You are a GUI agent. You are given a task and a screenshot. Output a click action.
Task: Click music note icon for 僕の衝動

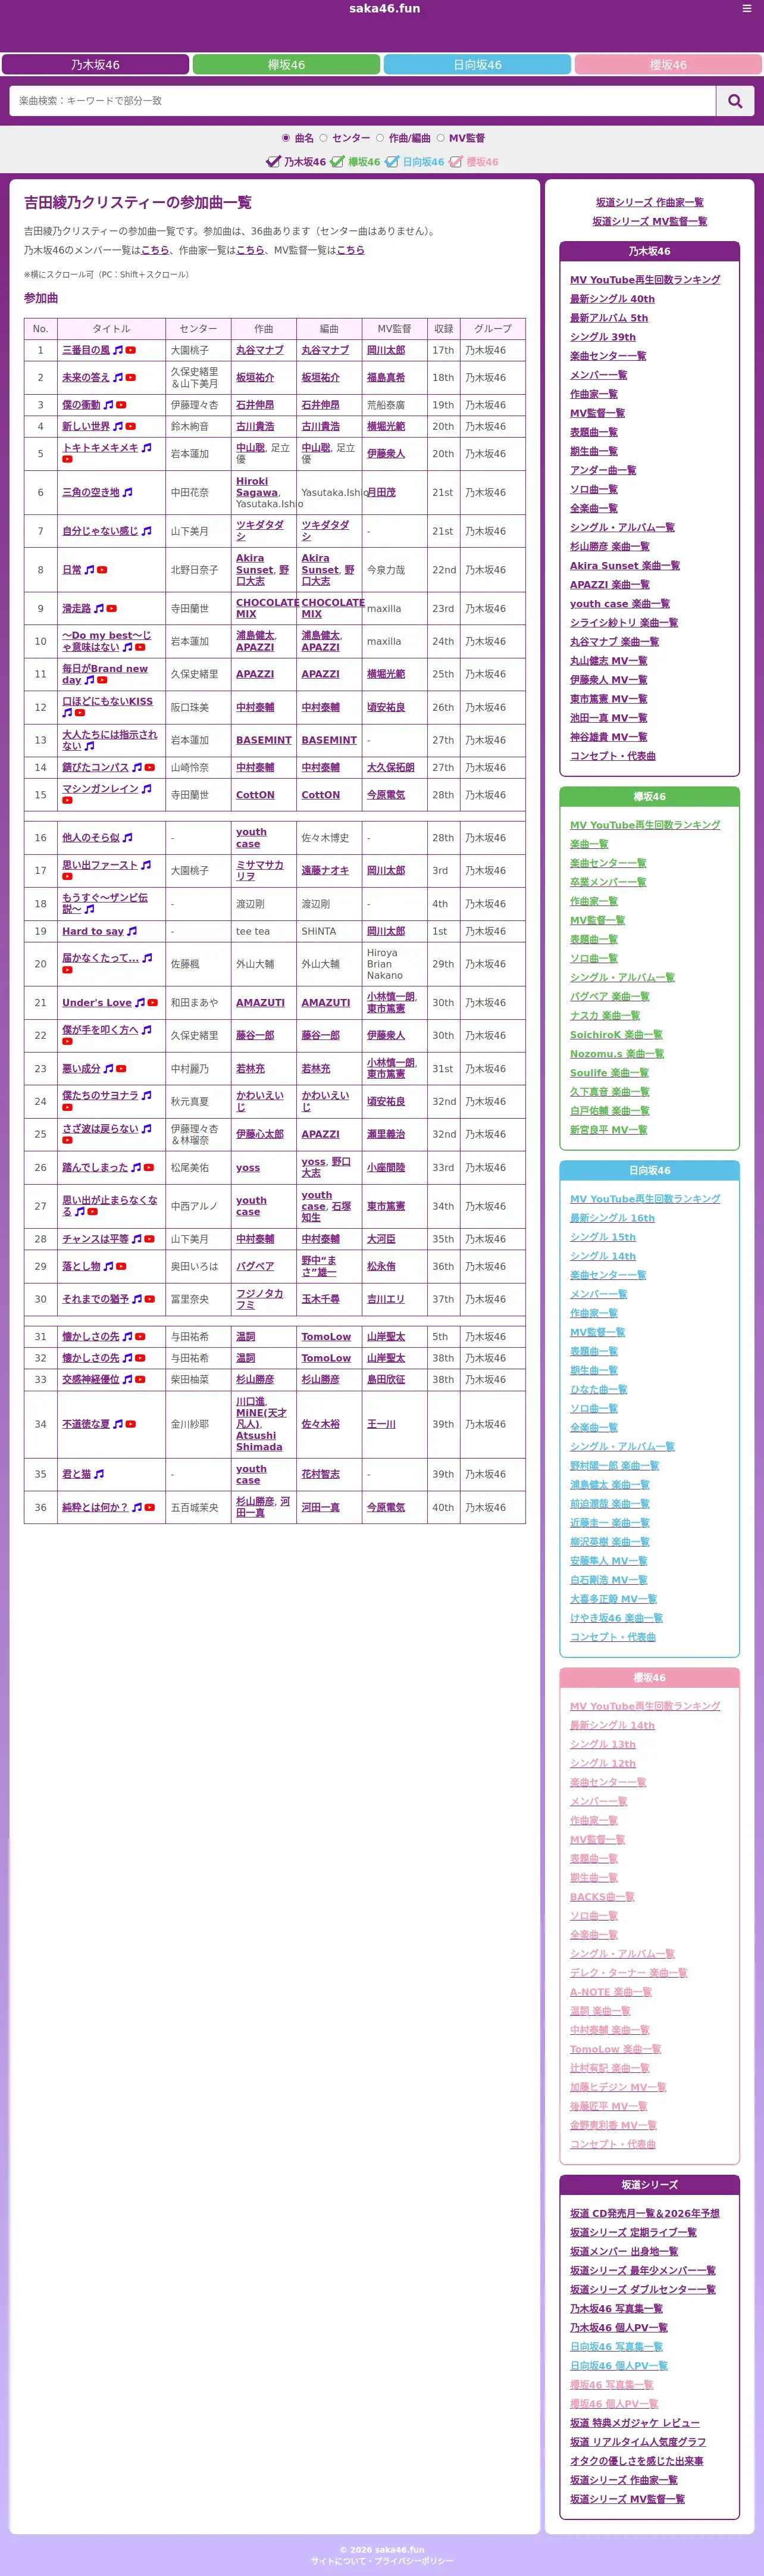pos(108,405)
